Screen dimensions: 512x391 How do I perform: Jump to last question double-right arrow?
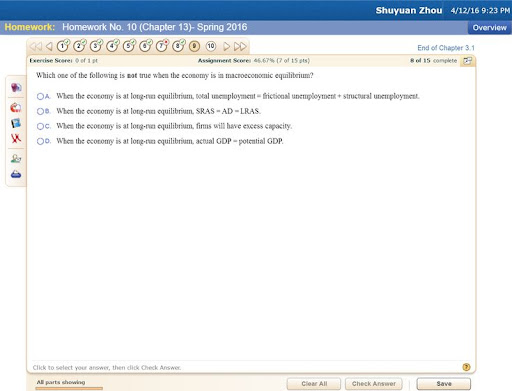pos(240,46)
